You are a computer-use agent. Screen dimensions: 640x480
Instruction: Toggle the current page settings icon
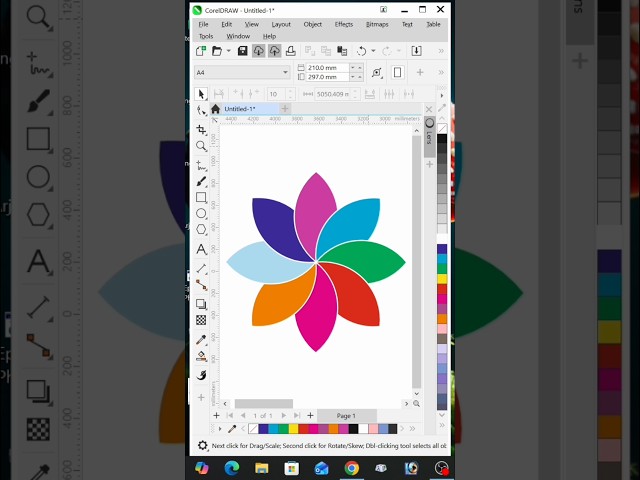pyautogui.click(x=377, y=73)
